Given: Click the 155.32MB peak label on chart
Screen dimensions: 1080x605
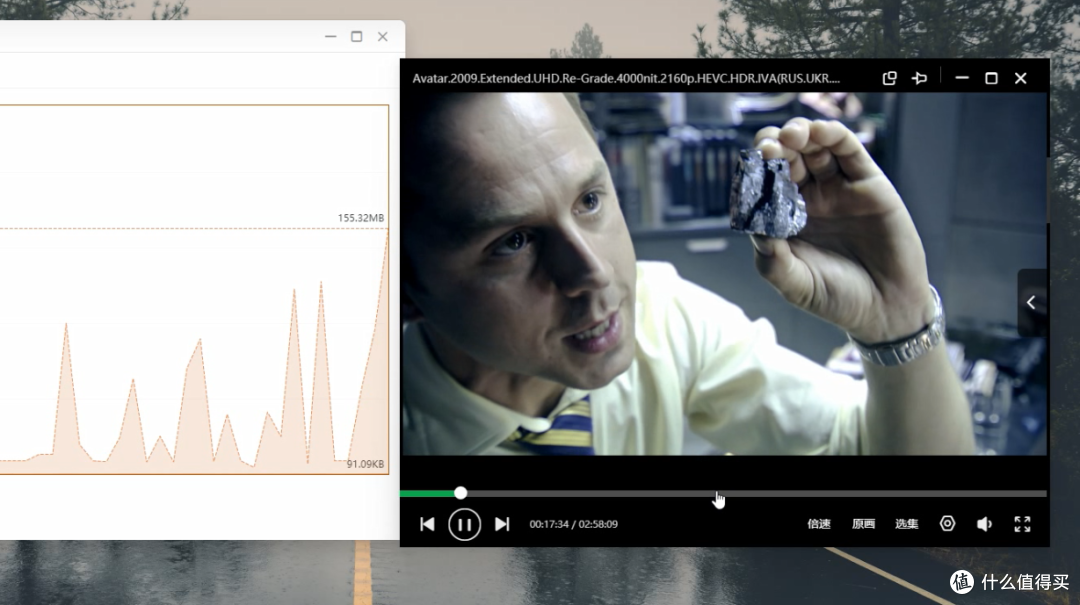Looking at the screenshot, I should 361,218.
